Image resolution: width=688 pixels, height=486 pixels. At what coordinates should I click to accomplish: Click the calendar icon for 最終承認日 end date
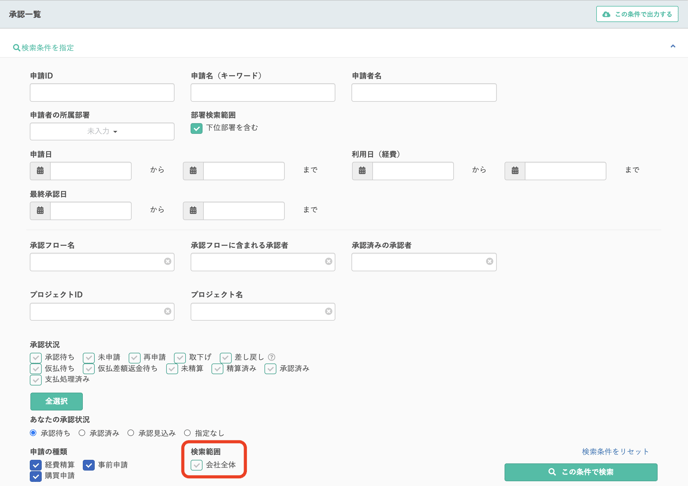193,211
